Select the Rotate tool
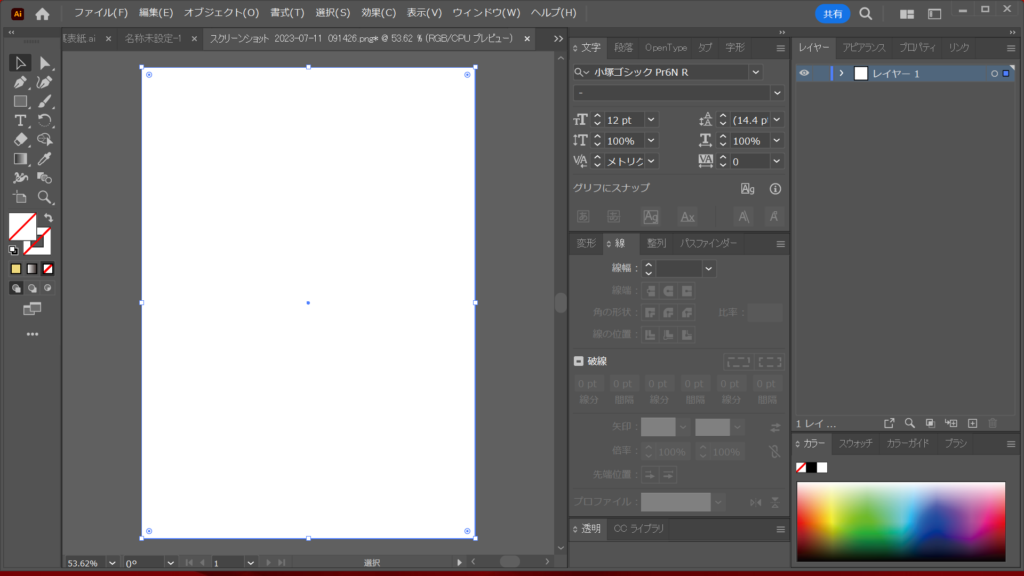Image resolution: width=1024 pixels, height=576 pixels. 44,120
